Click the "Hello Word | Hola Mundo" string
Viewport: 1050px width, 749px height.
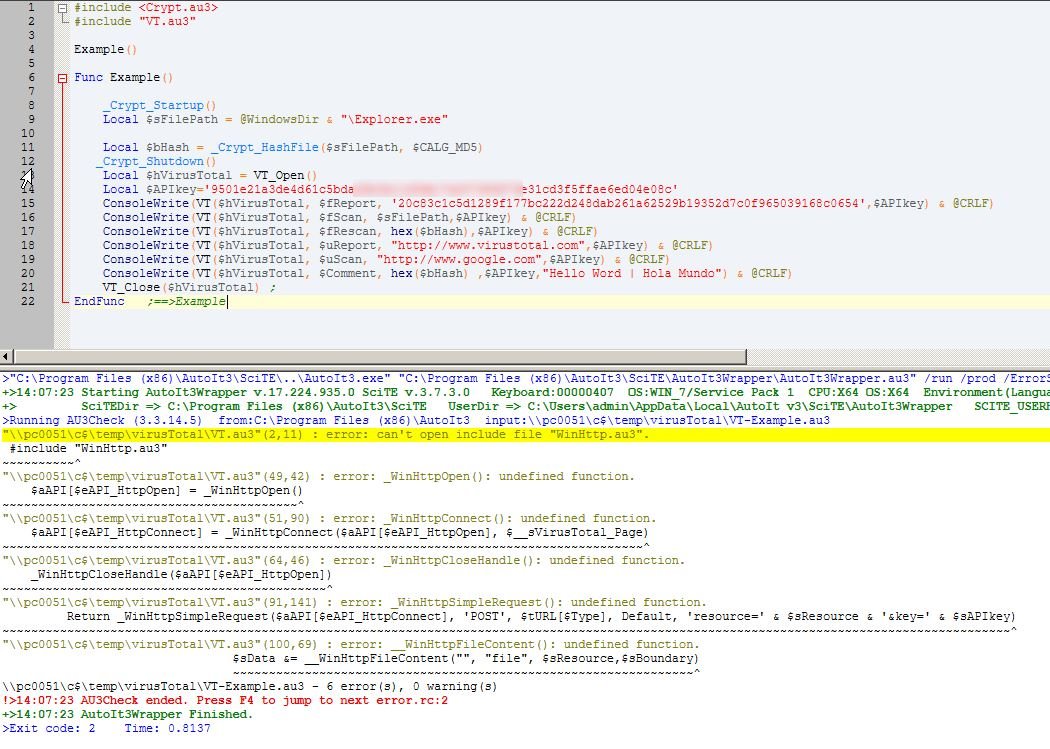[x=631, y=274]
